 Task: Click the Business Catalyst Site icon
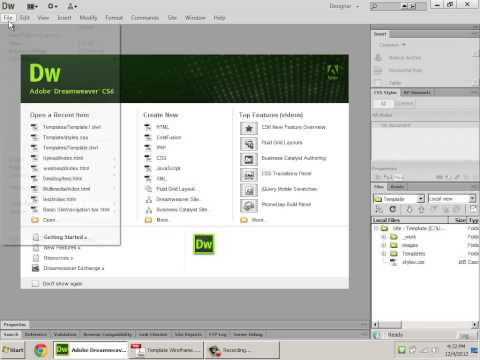(148, 210)
